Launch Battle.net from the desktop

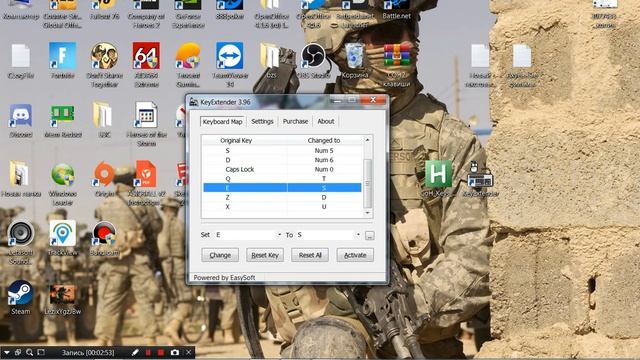[x=396, y=6]
